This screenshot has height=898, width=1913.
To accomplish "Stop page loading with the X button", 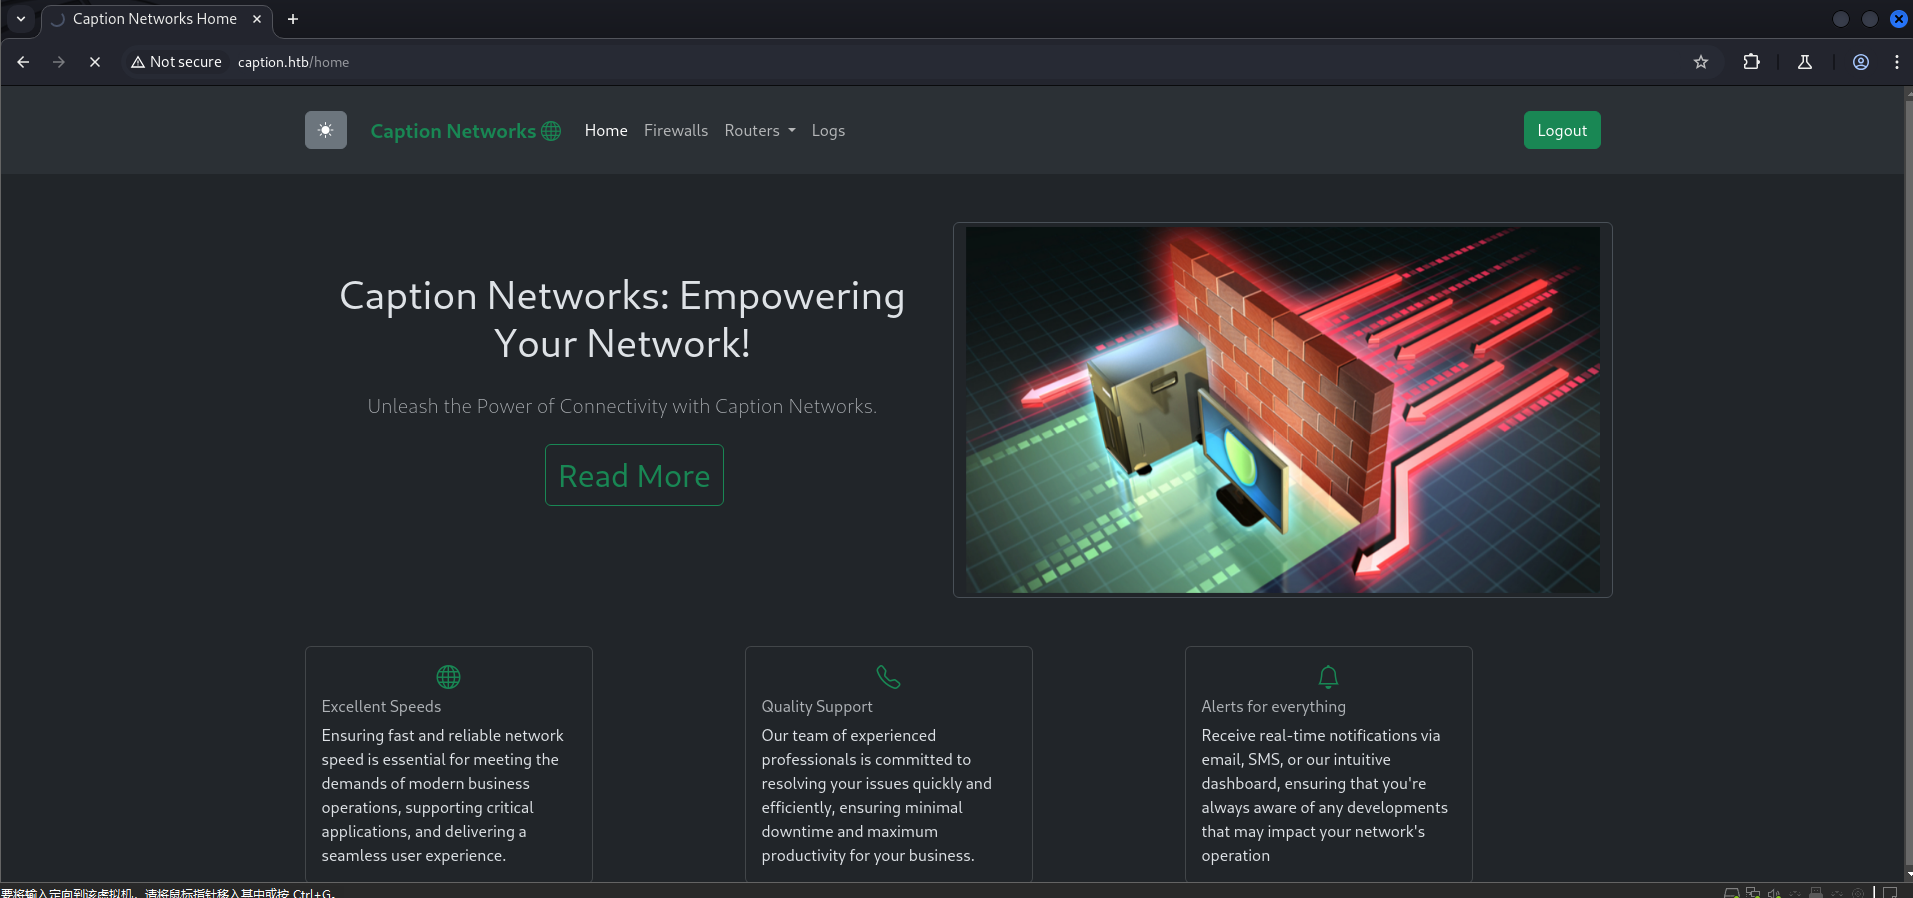I will coord(95,62).
